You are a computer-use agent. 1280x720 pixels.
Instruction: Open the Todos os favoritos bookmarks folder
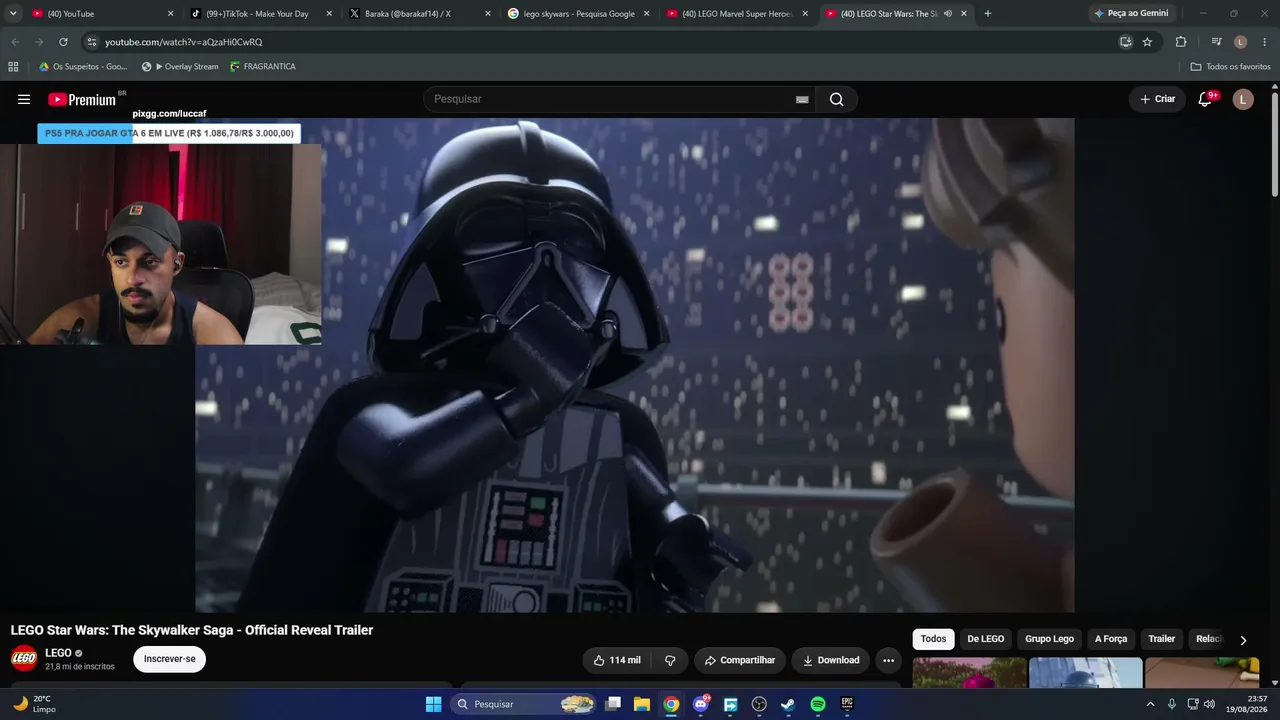pos(1230,67)
